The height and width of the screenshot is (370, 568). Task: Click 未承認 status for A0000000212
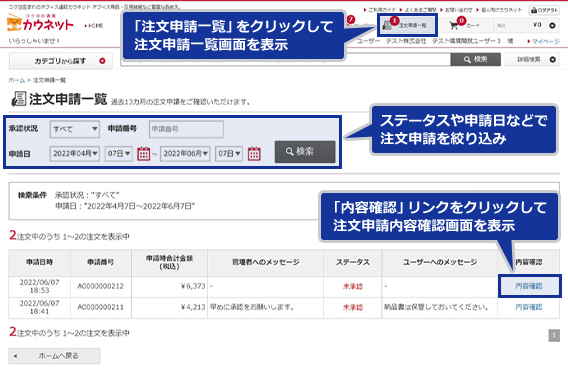tap(352, 287)
